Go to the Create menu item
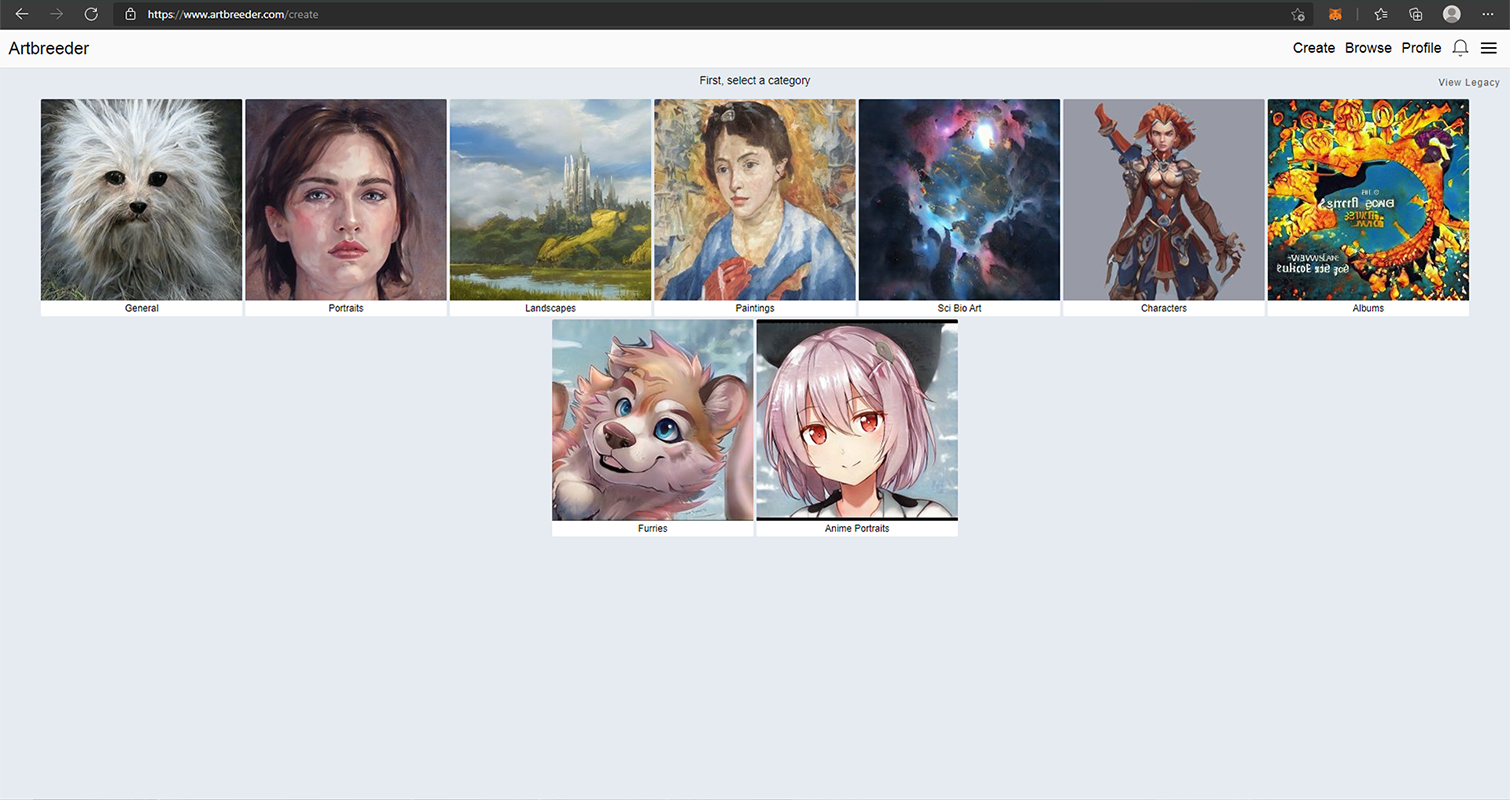 1313,48
